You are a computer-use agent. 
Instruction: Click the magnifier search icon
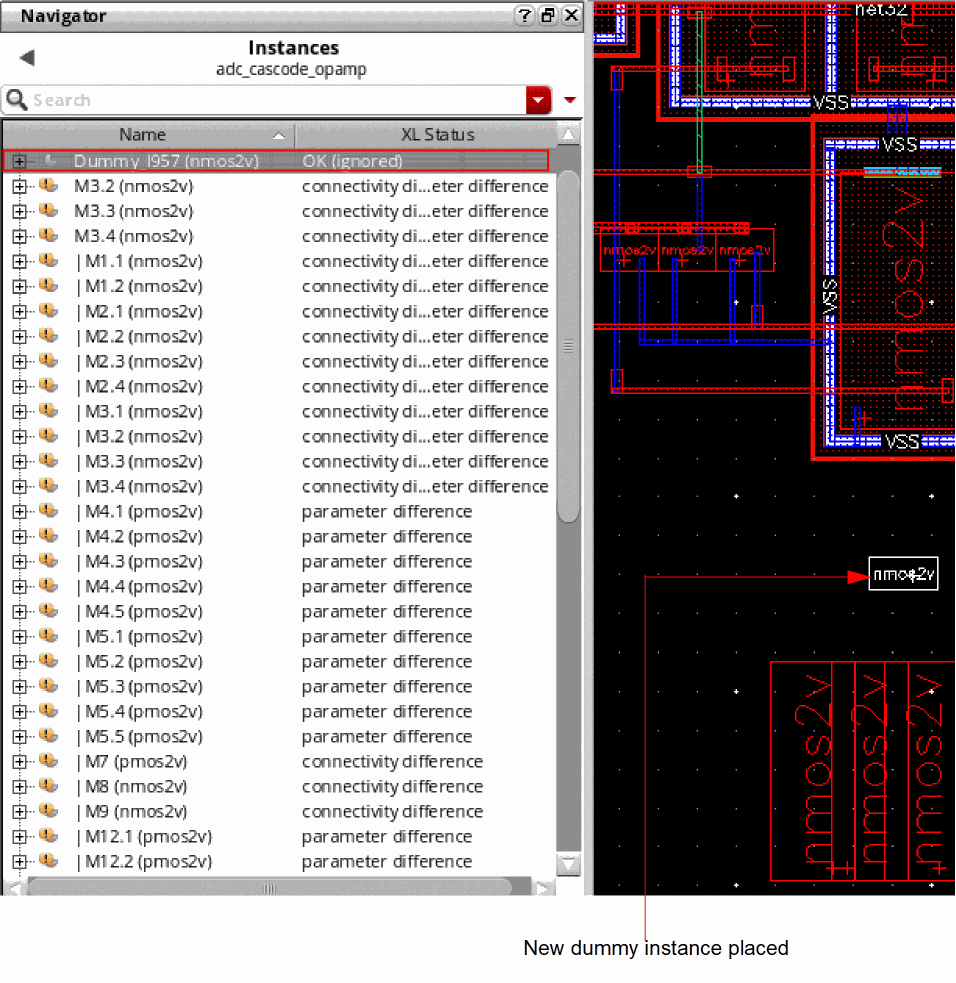coord(16,100)
